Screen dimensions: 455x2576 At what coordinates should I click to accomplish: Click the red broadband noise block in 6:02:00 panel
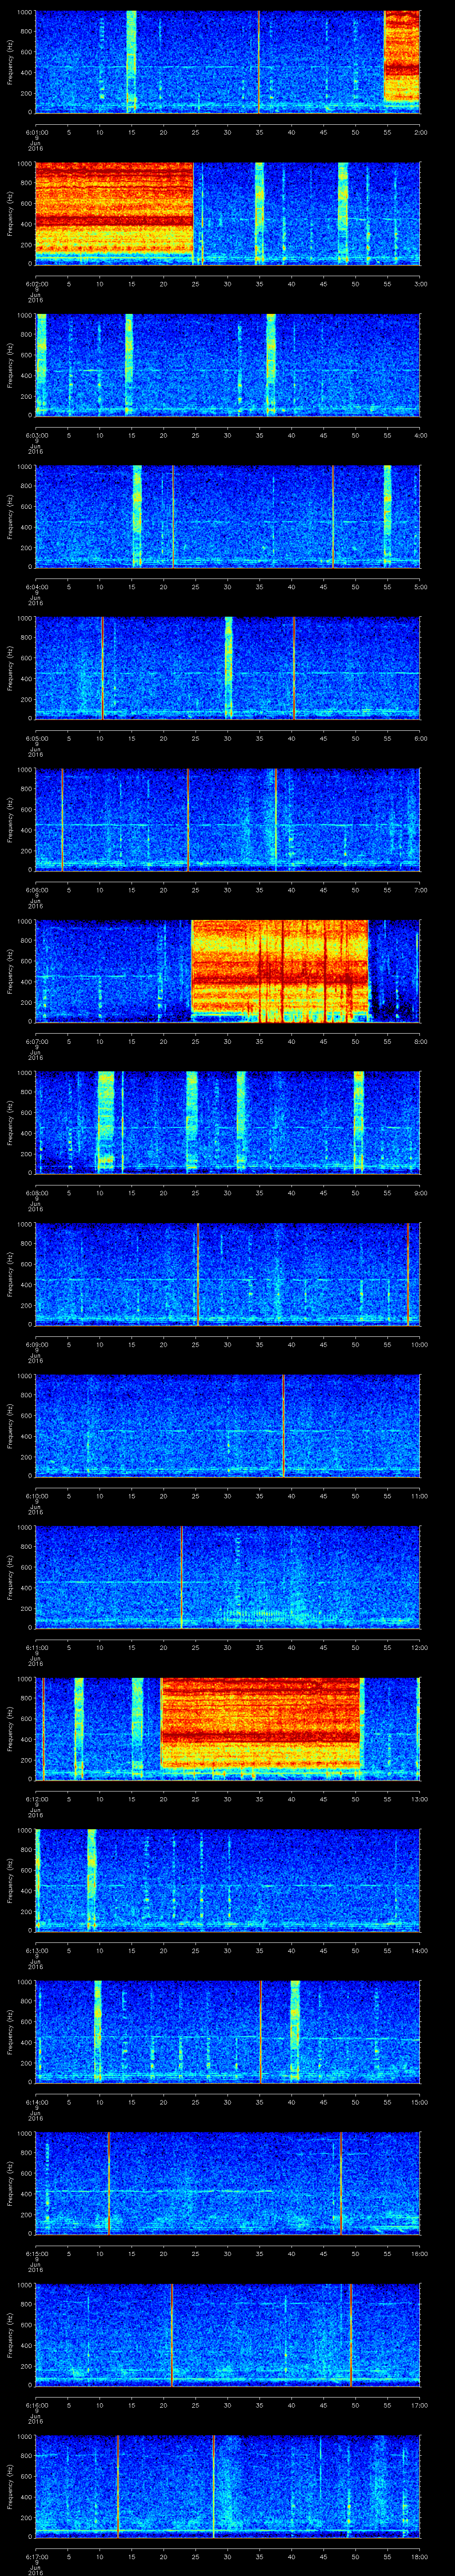point(114,207)
